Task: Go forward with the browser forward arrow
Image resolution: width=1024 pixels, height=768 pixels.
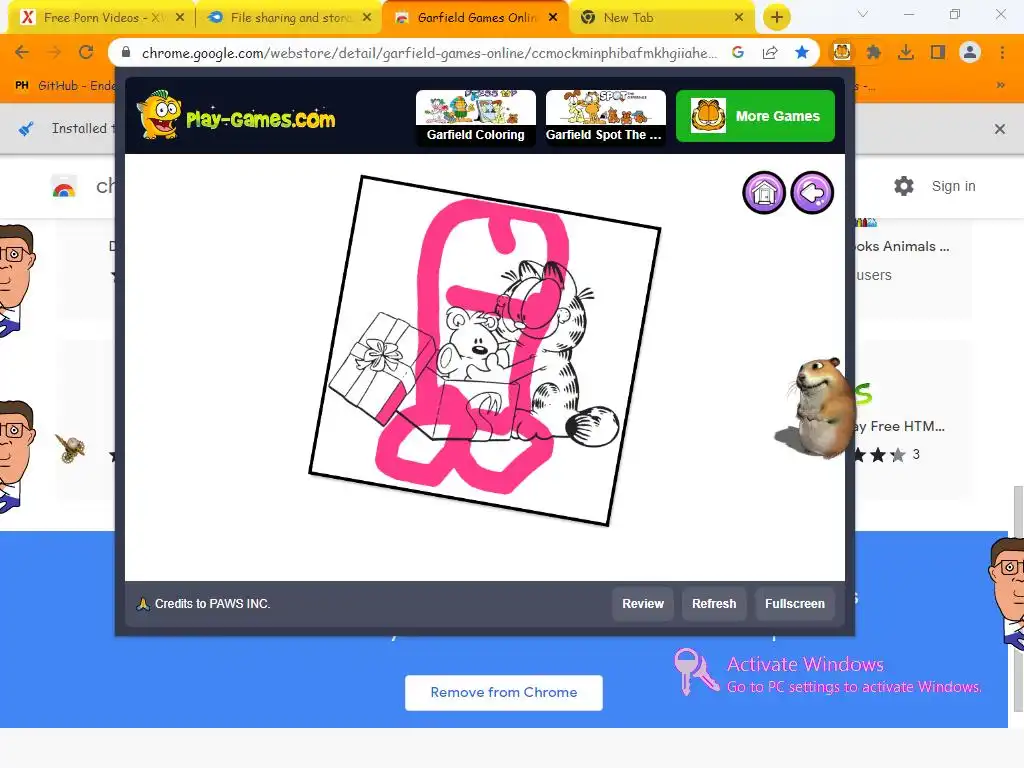Action: [54, 52]
